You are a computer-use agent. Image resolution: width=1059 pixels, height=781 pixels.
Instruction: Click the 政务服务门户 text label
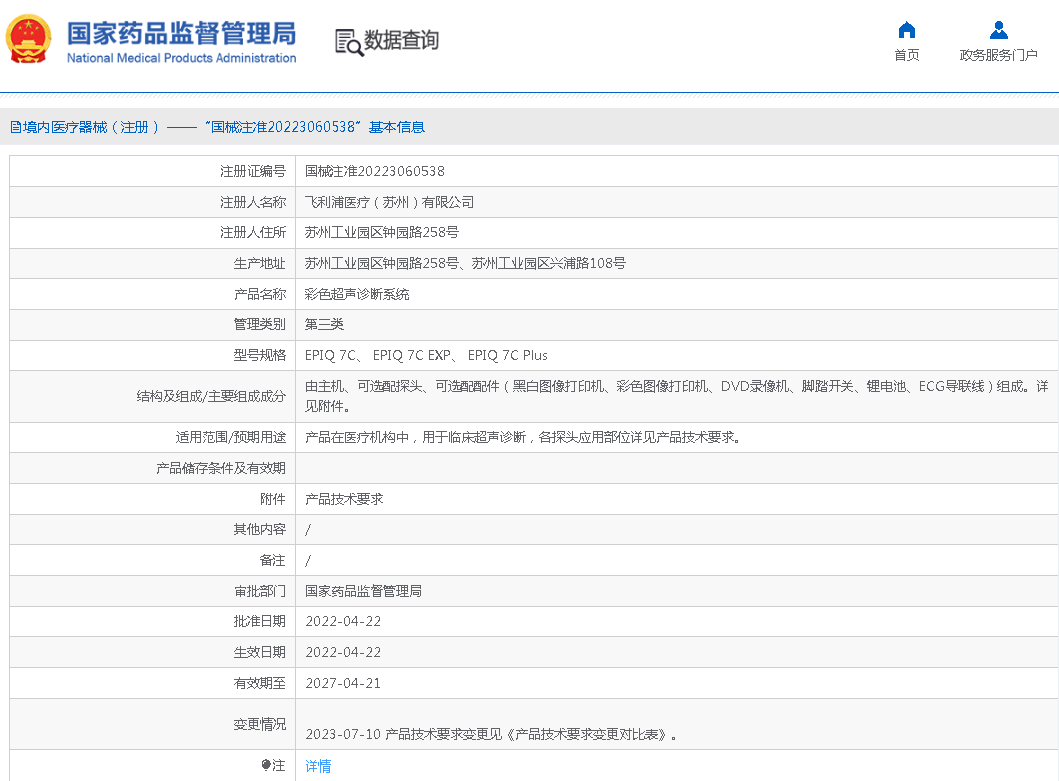click(998, 56)
